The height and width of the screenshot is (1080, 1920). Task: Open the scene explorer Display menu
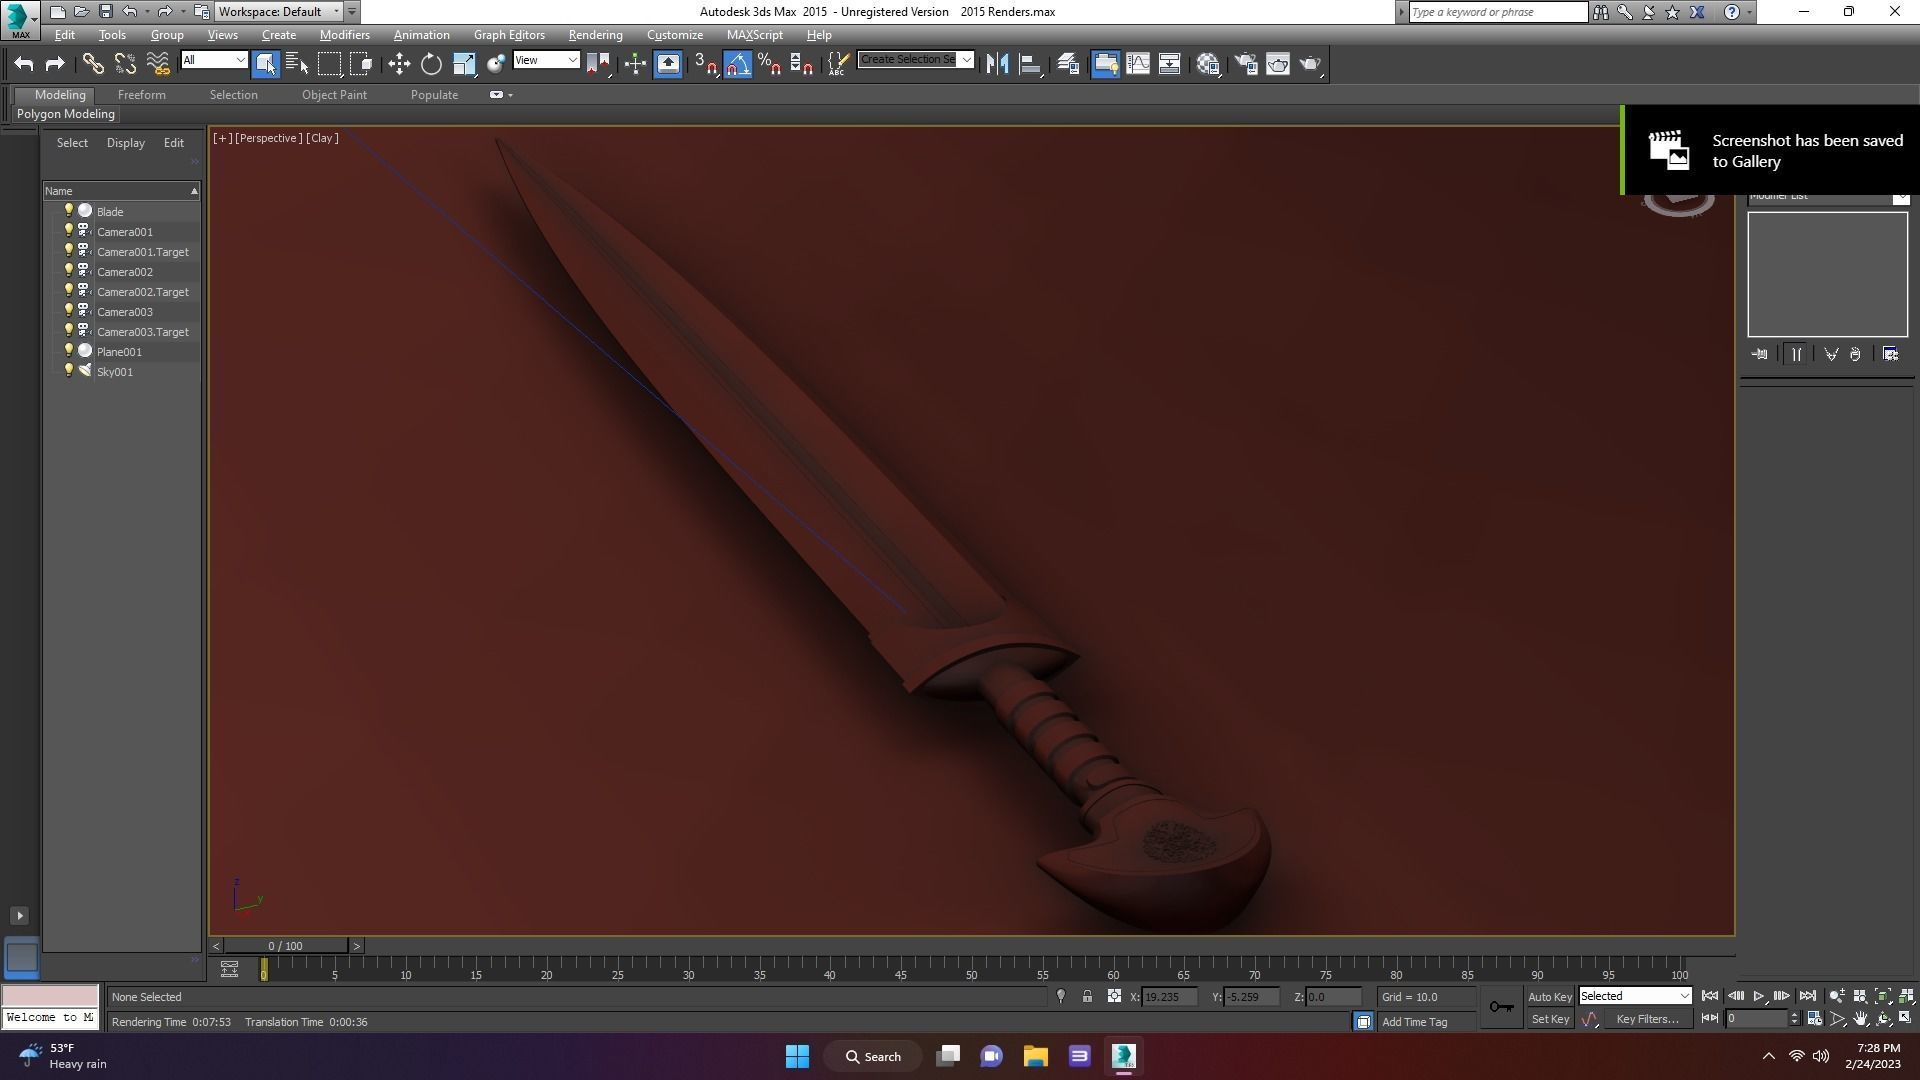126,143
